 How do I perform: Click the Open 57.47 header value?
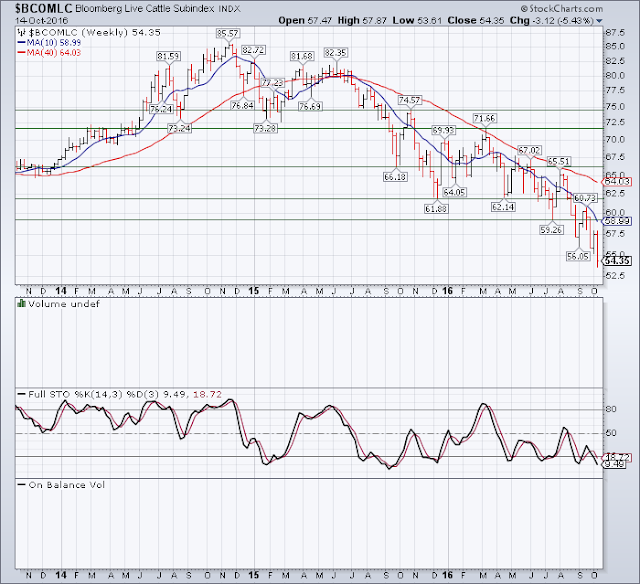[305, 20]
